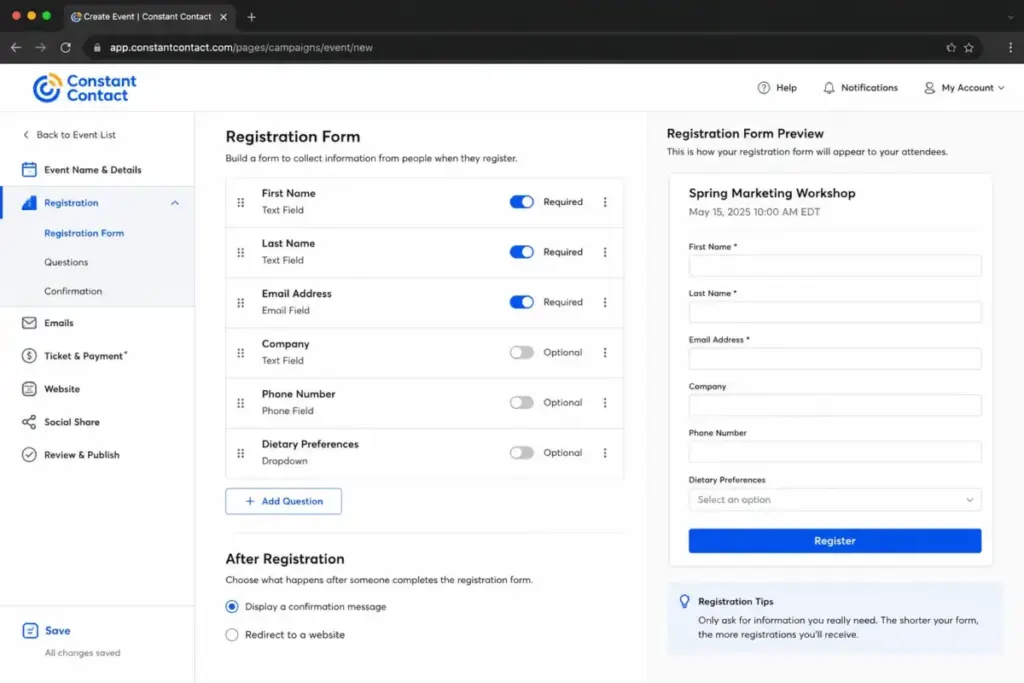Open more options for Phone Number field
1024x683 pixels.
point(605,402)
